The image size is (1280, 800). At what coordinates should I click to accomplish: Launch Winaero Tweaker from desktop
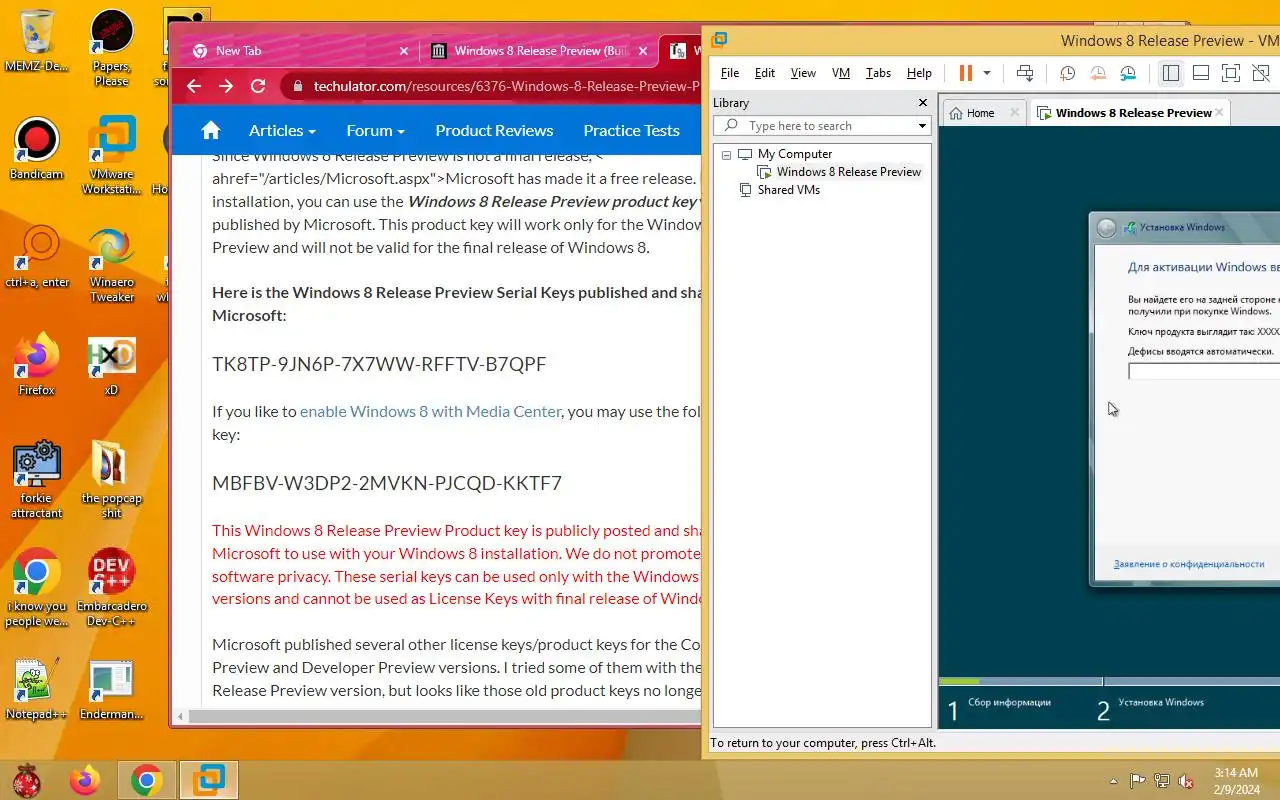tap(111, 264)
